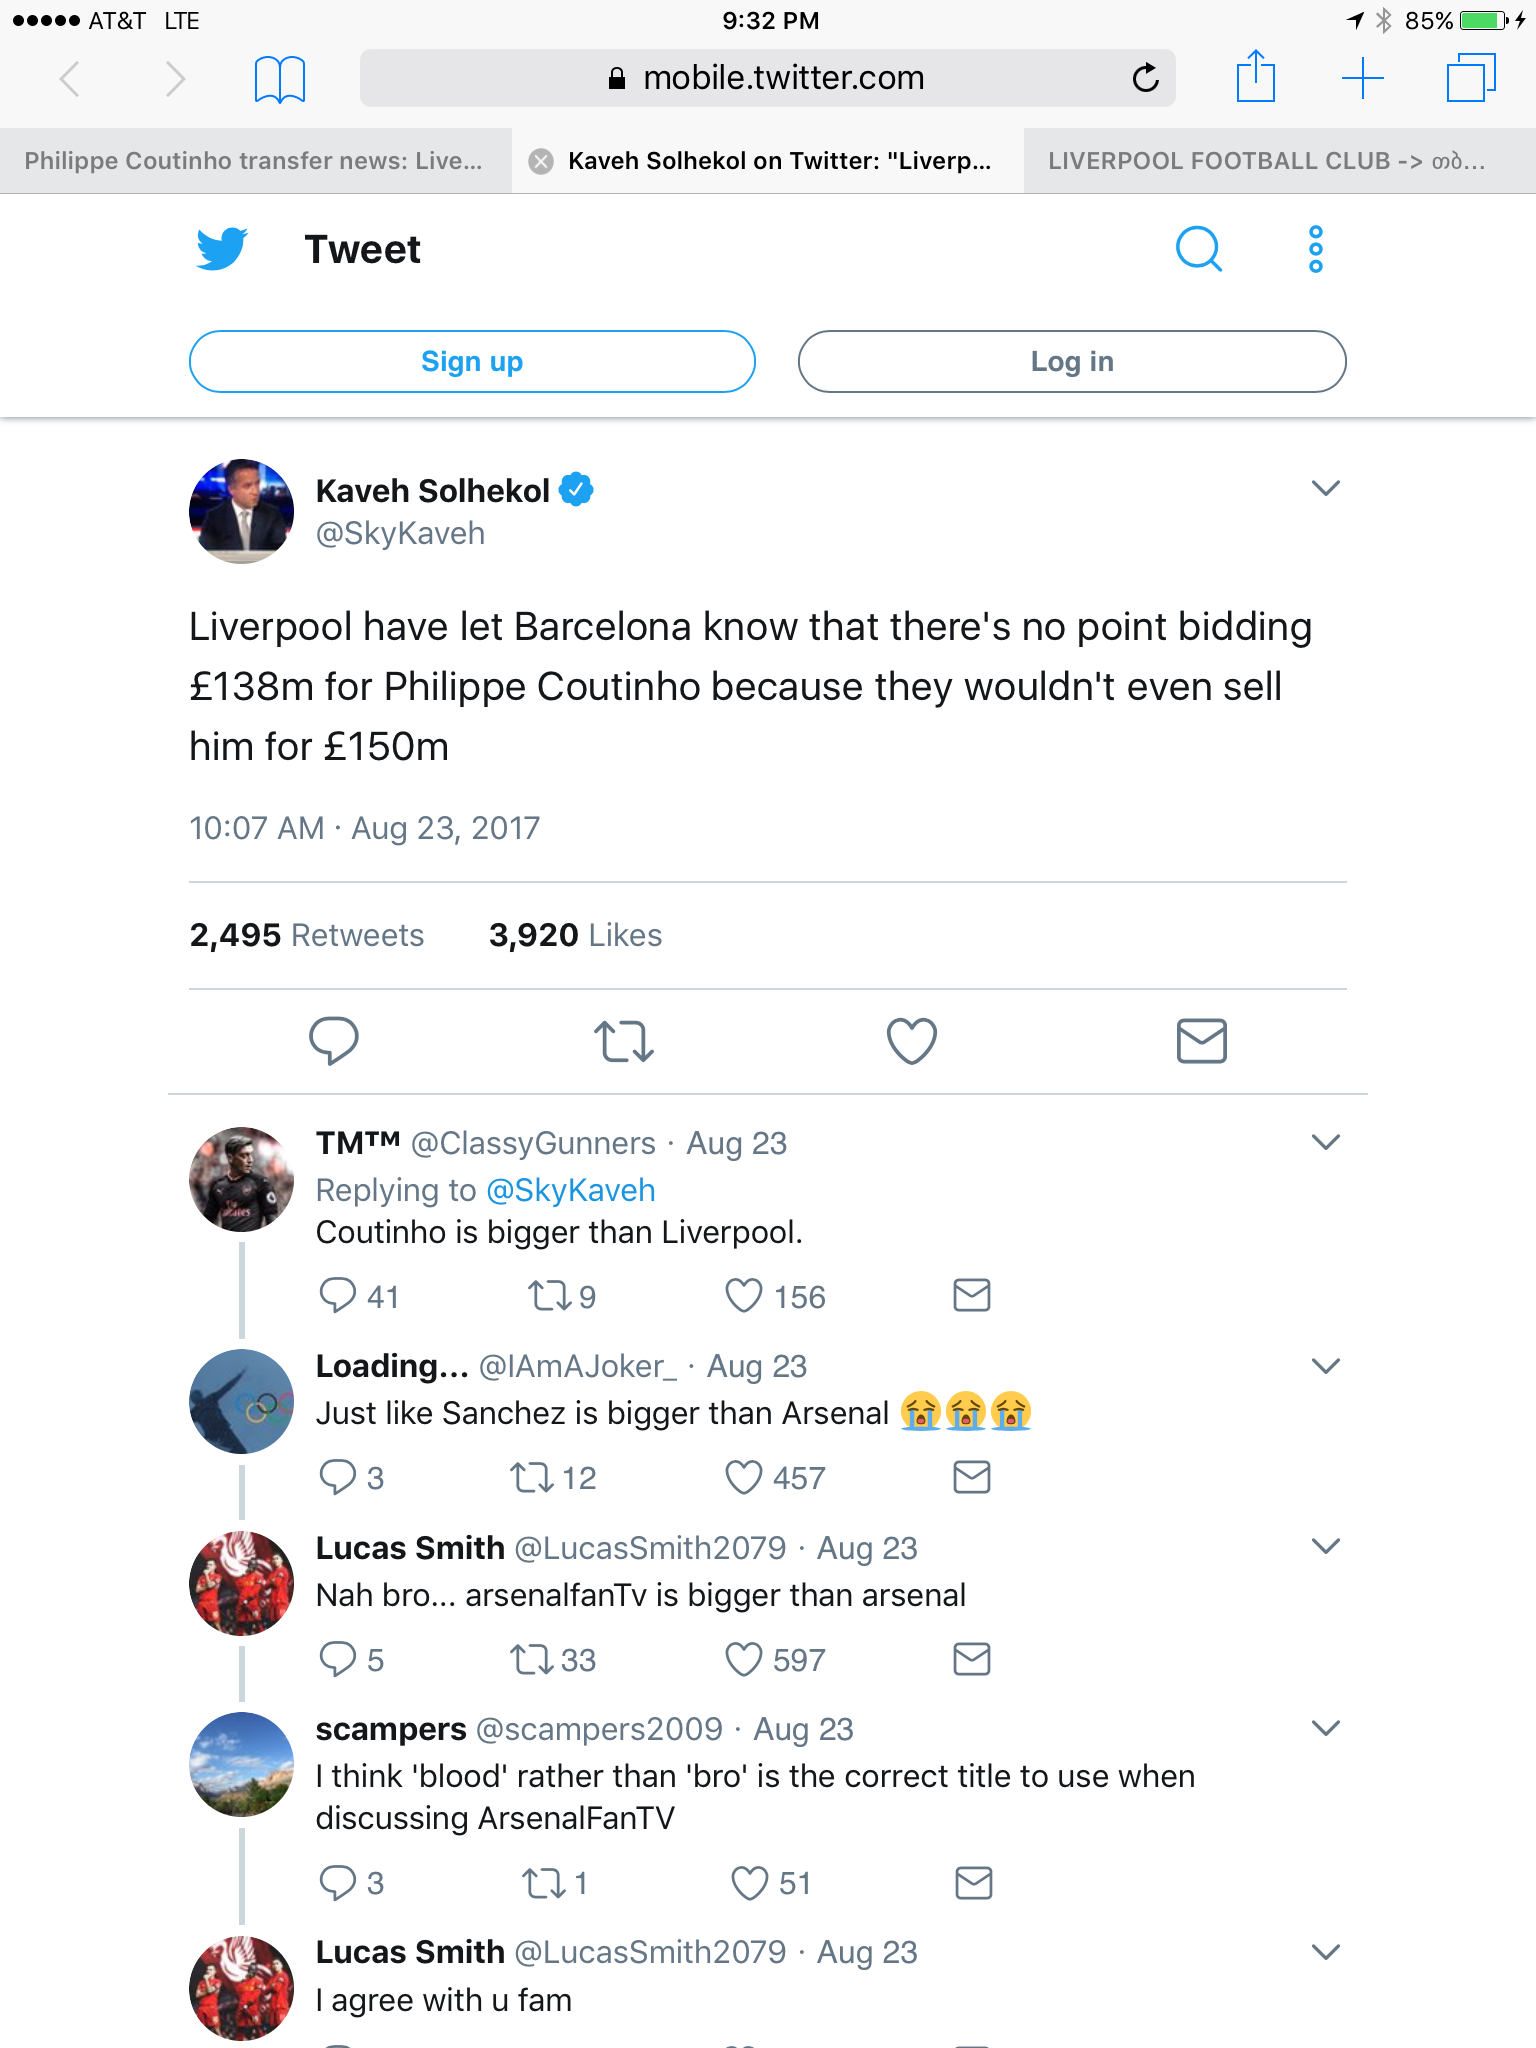Switch to Philippe Coutinho transfer news tab
This screenshot has height=2048, width=1536.
tap(254, 161)
